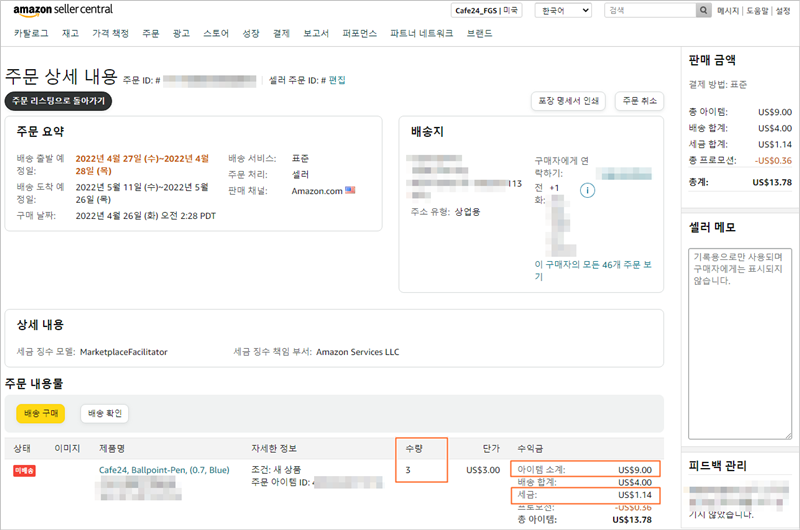Click the purchase date 오전 2:28 PDT text
Screen dimensions: 800x530
(188, 216)
